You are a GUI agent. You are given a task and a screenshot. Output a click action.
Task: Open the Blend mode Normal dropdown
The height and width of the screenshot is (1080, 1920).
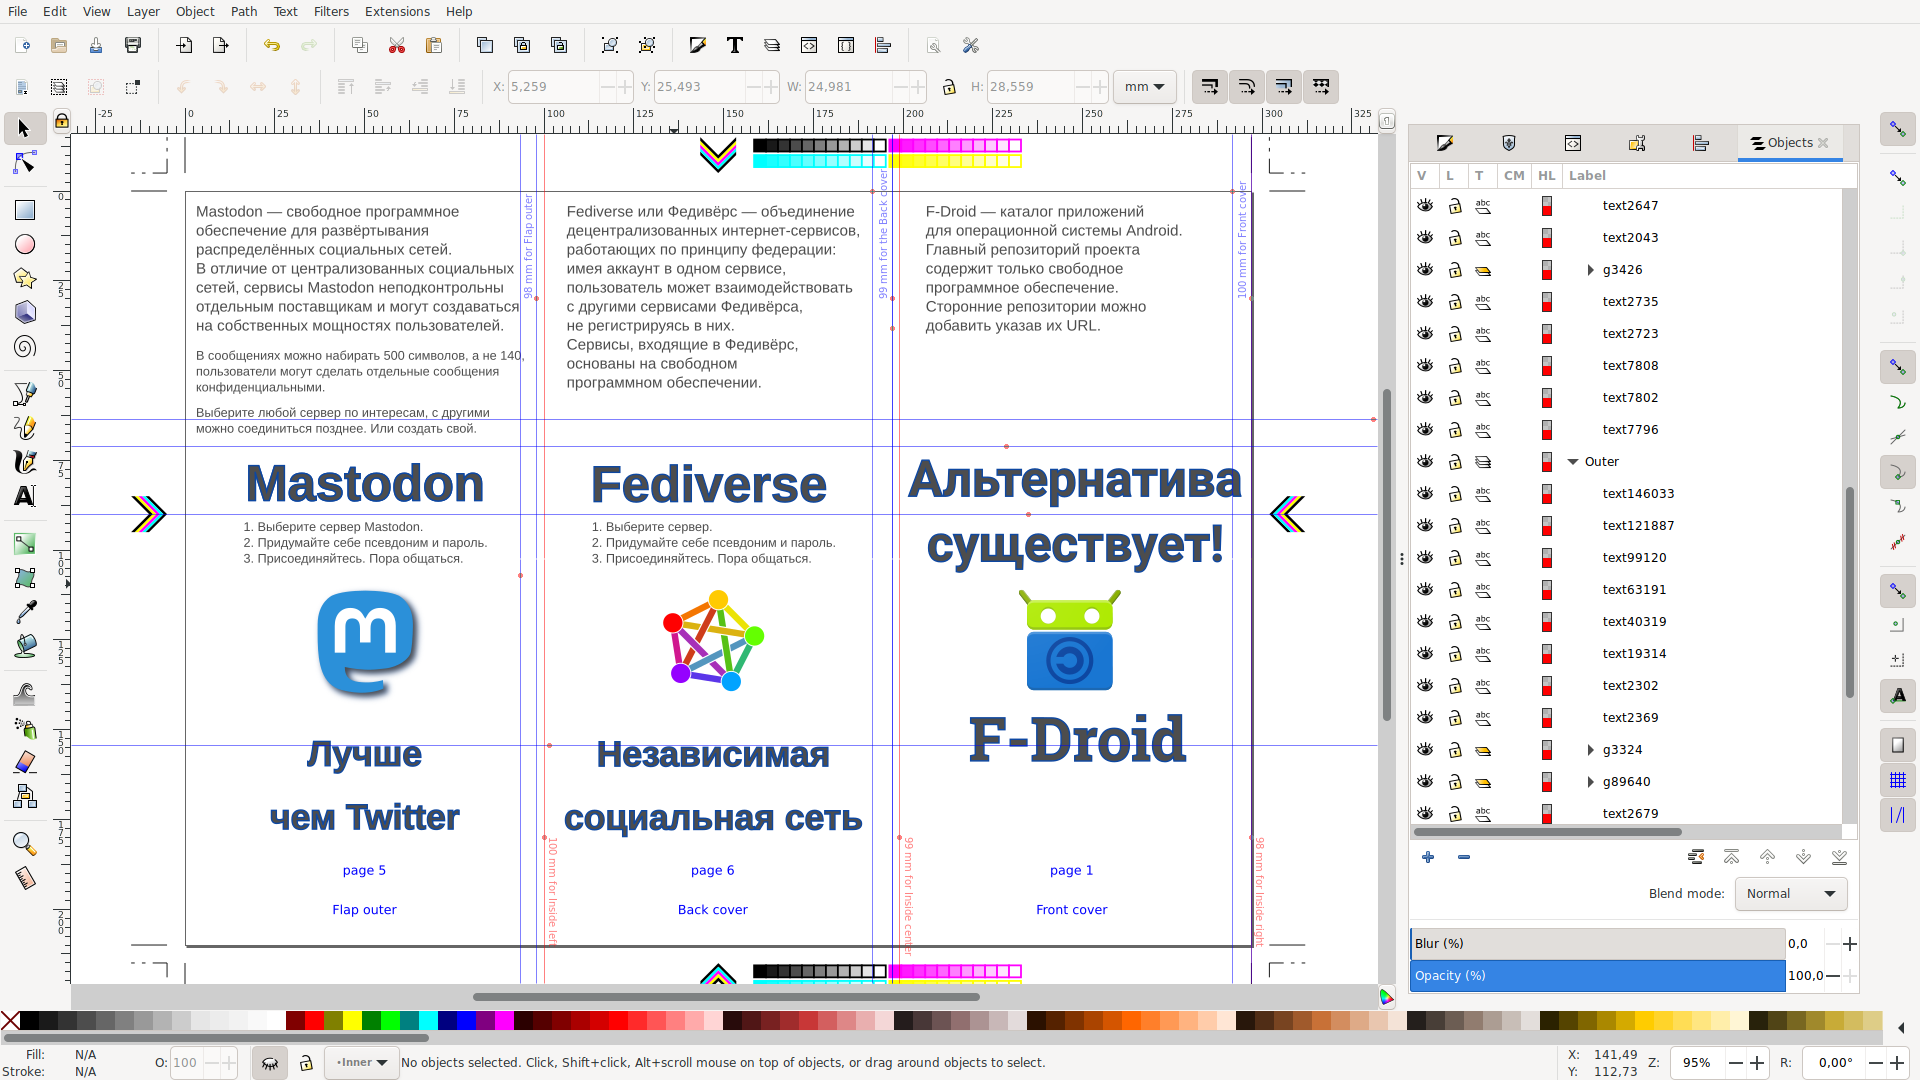(1791, 894)
